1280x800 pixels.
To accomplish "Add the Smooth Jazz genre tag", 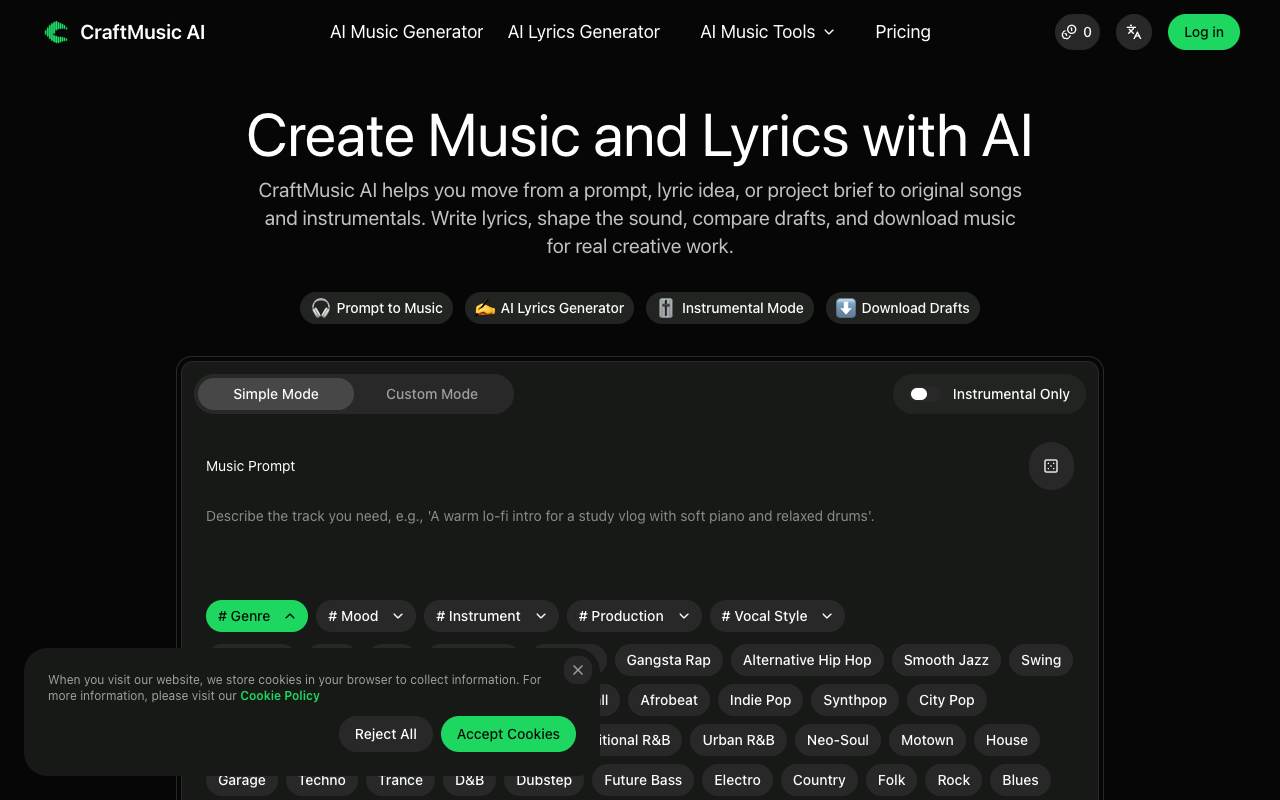I will (x=946, y=660).
